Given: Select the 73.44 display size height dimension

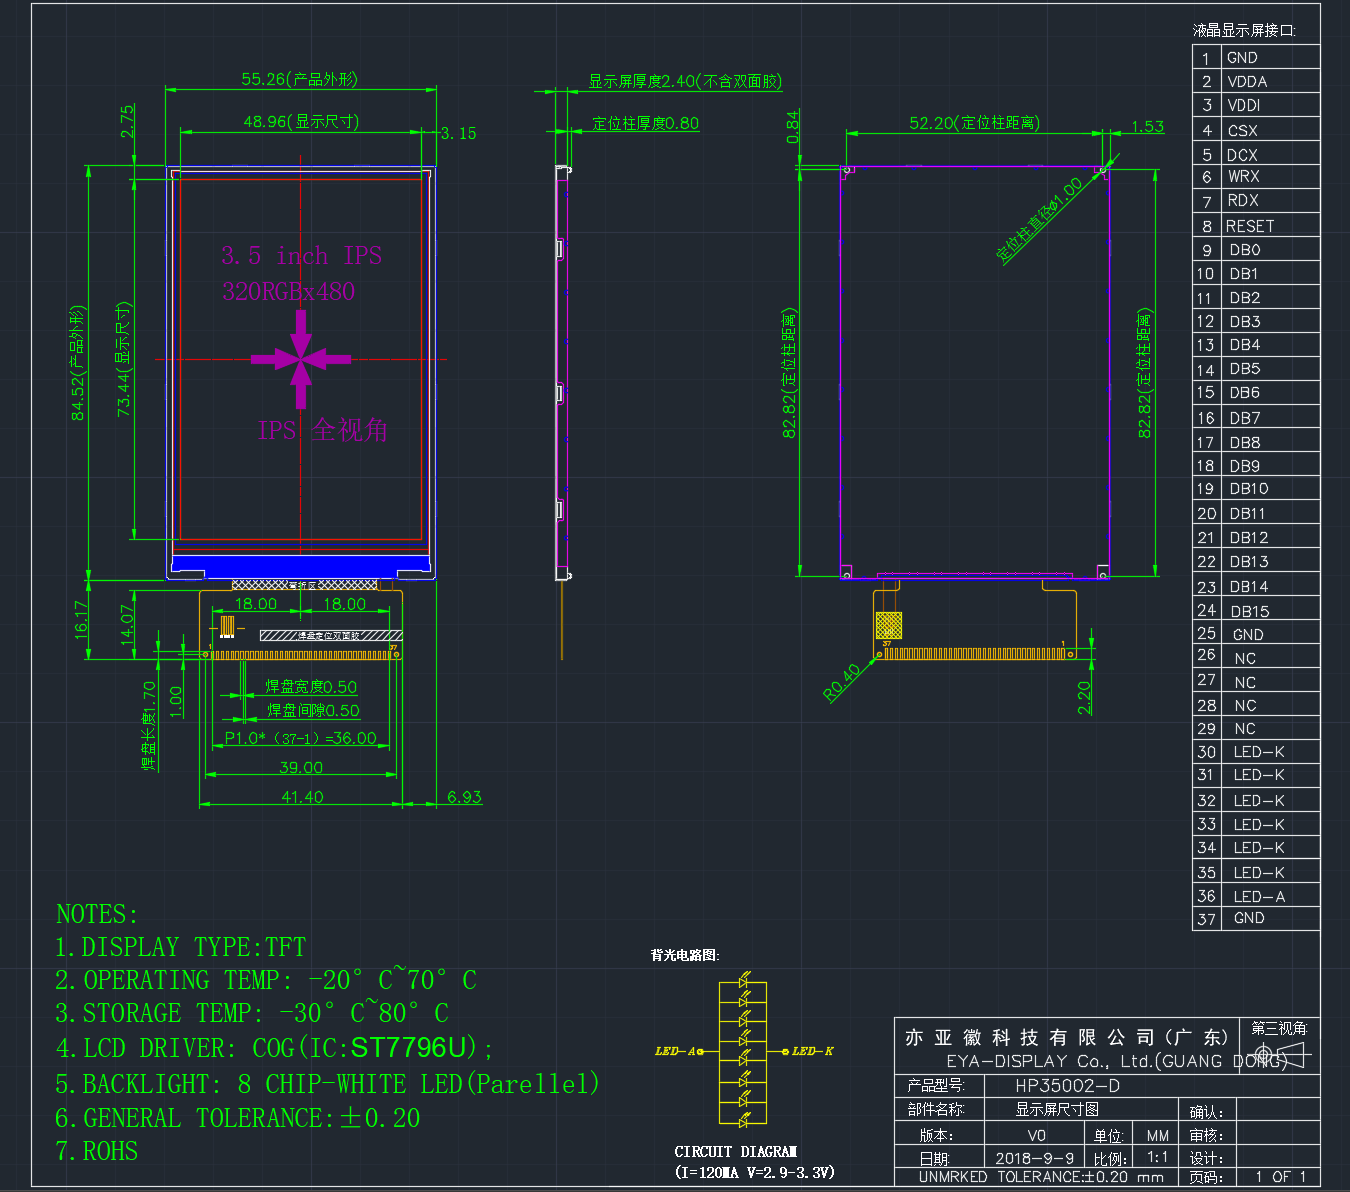Looking at the screenshot, I should pyautogui.click(x=123, y=360).
